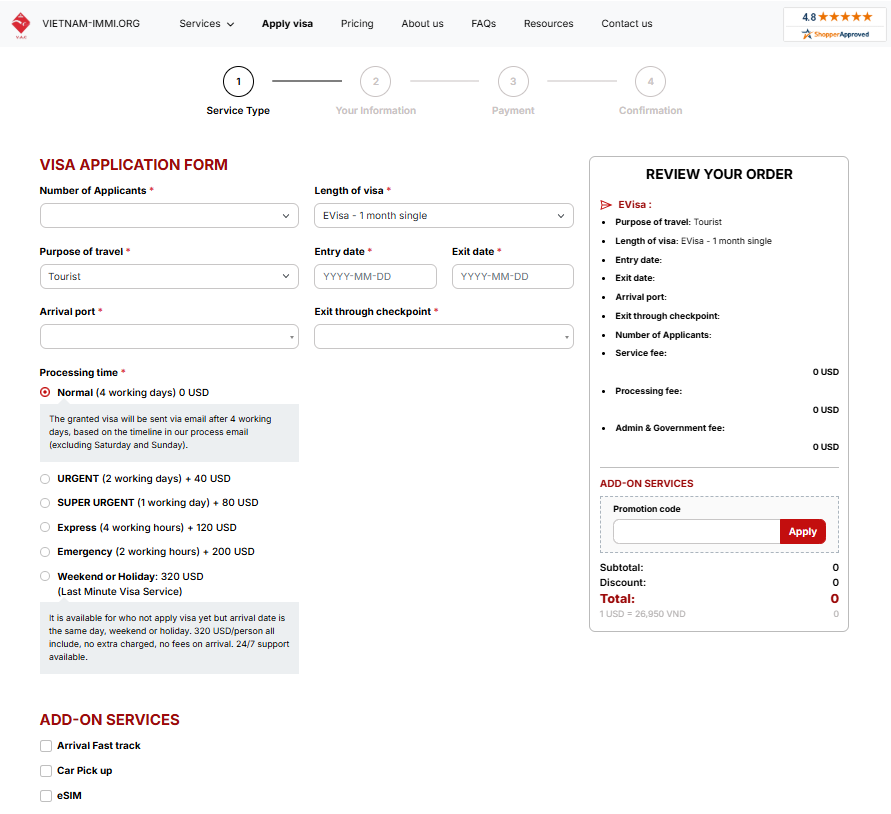Choose Emergency 2 working hours processing
Viewport: 891px width, 814px height.
coord(45,552)
